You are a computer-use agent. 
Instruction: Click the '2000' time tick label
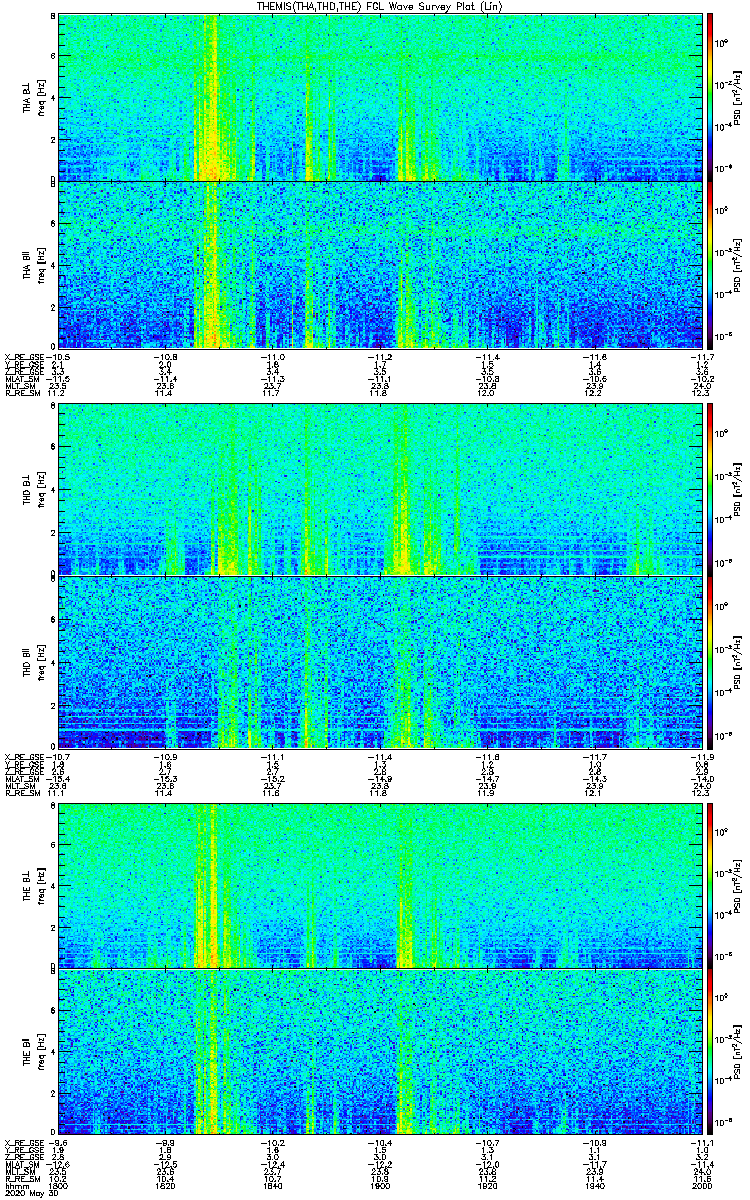pos(703,1186)
